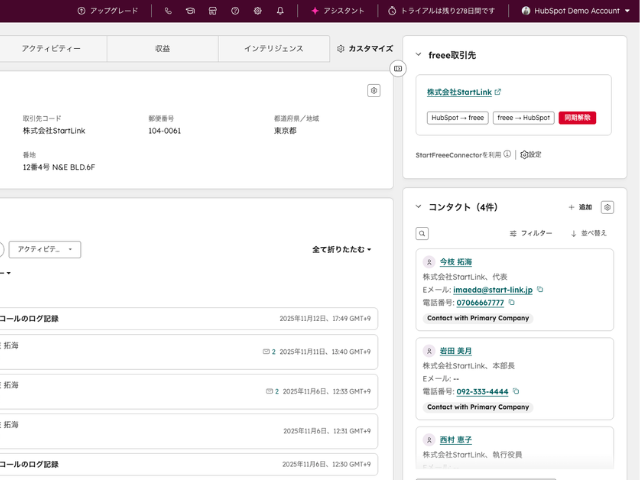Click the 並べ替え sort option
This screenshot has width=640, height=480.
click(589, 233)
